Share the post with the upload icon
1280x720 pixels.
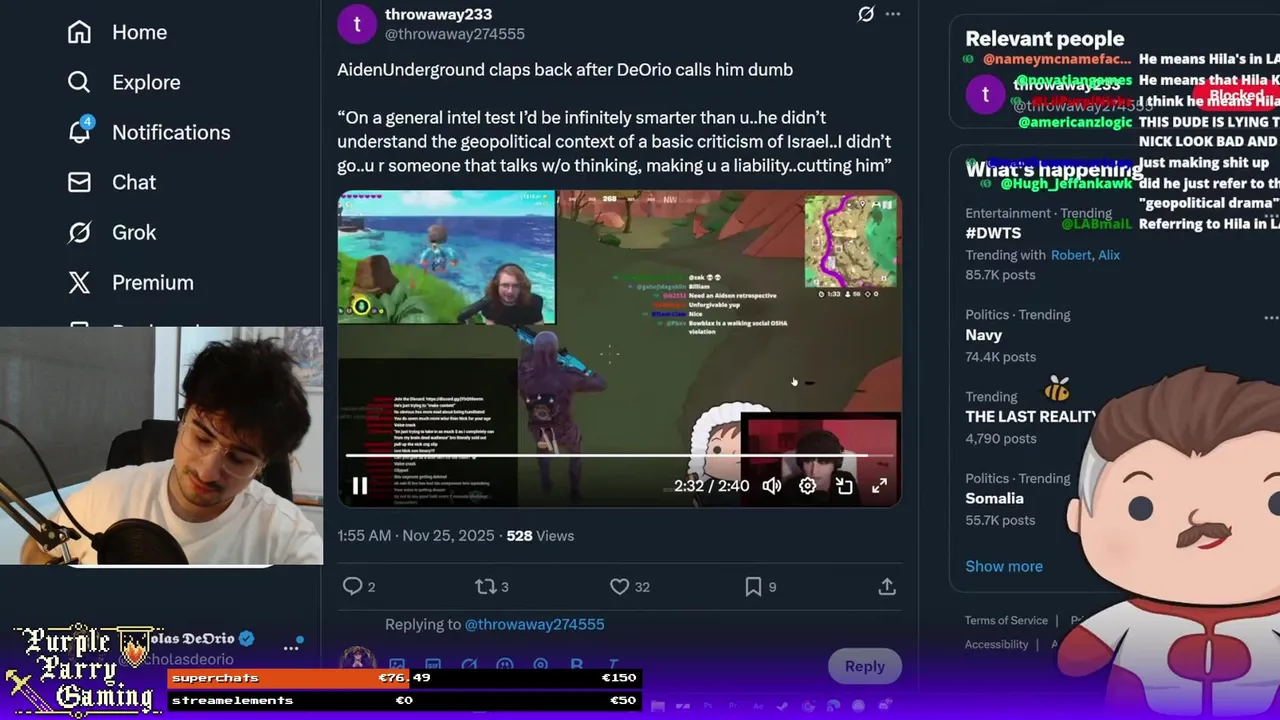point(887,587)
